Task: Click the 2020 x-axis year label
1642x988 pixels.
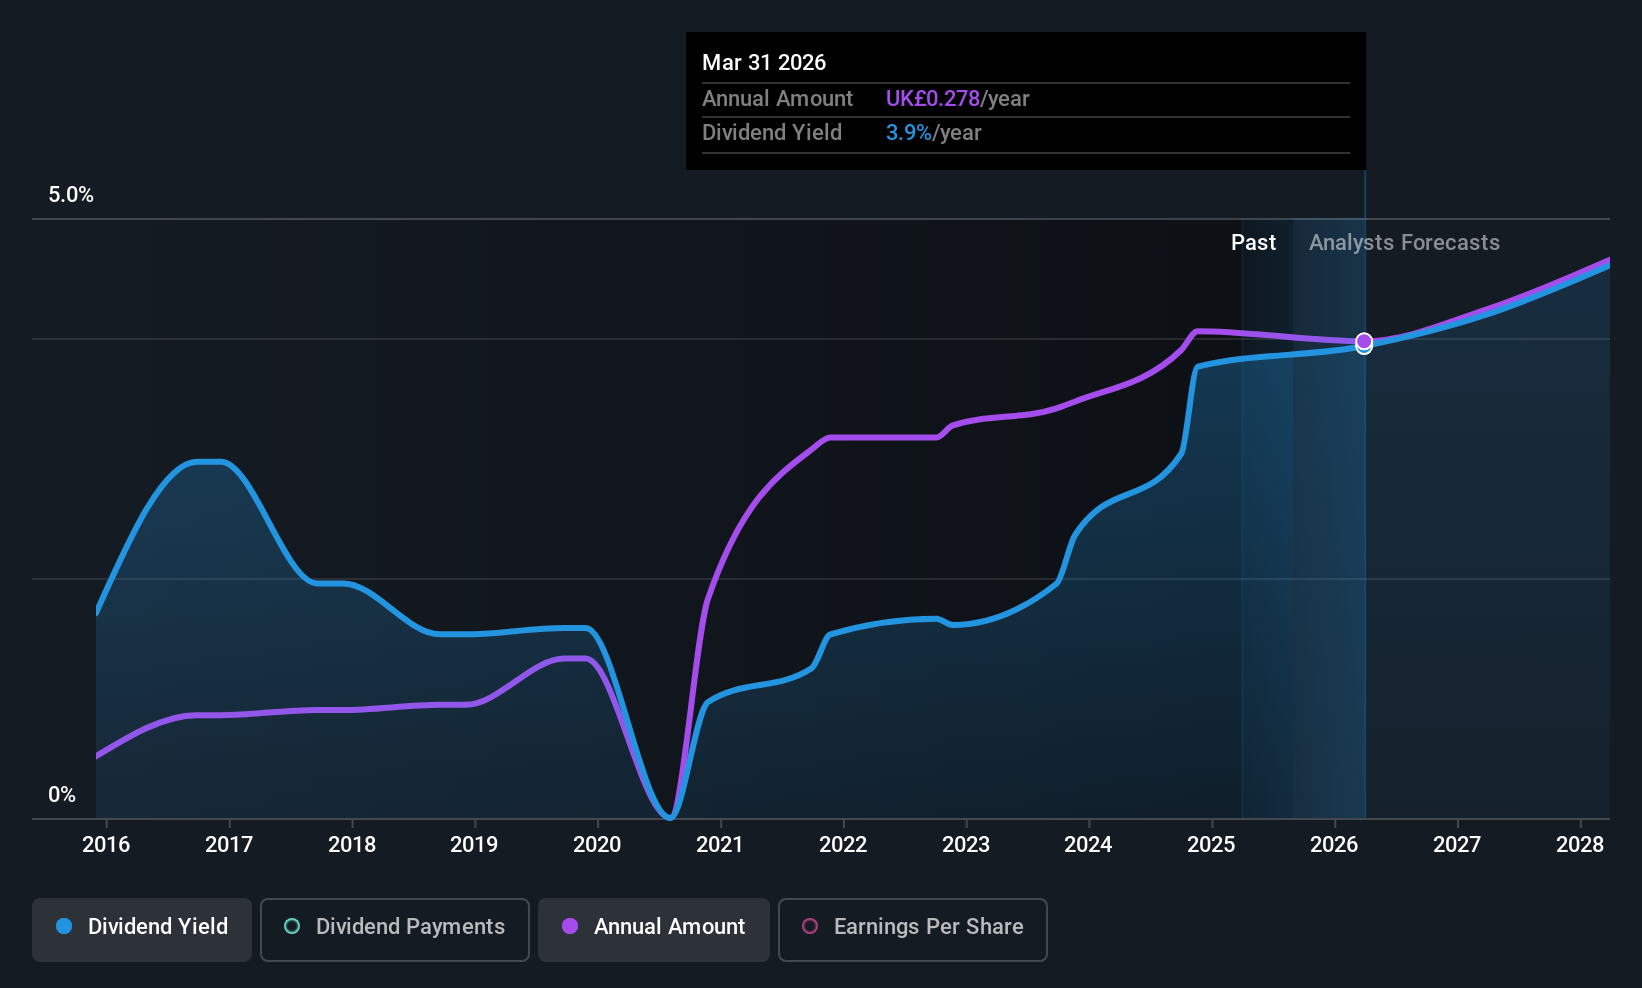Action: [x=597, y=845]
